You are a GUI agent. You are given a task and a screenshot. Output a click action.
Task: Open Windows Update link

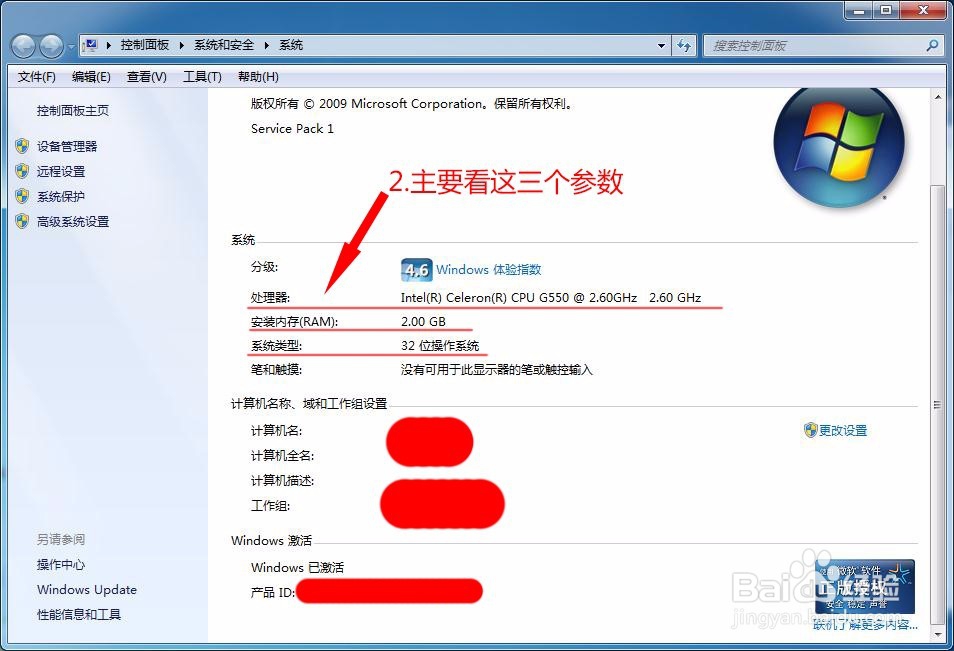click(87, 590)
